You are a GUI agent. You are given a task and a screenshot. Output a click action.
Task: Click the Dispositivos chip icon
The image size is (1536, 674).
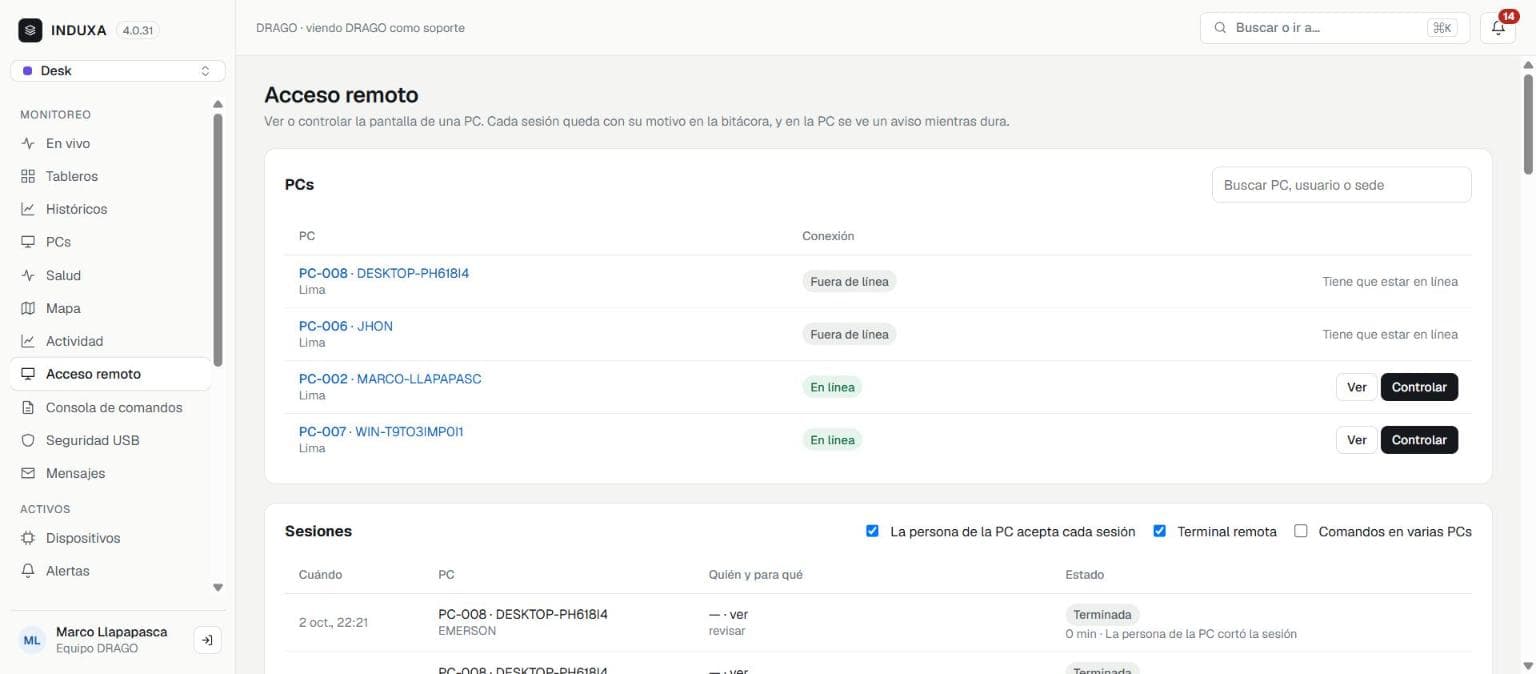tap(28, 538)
